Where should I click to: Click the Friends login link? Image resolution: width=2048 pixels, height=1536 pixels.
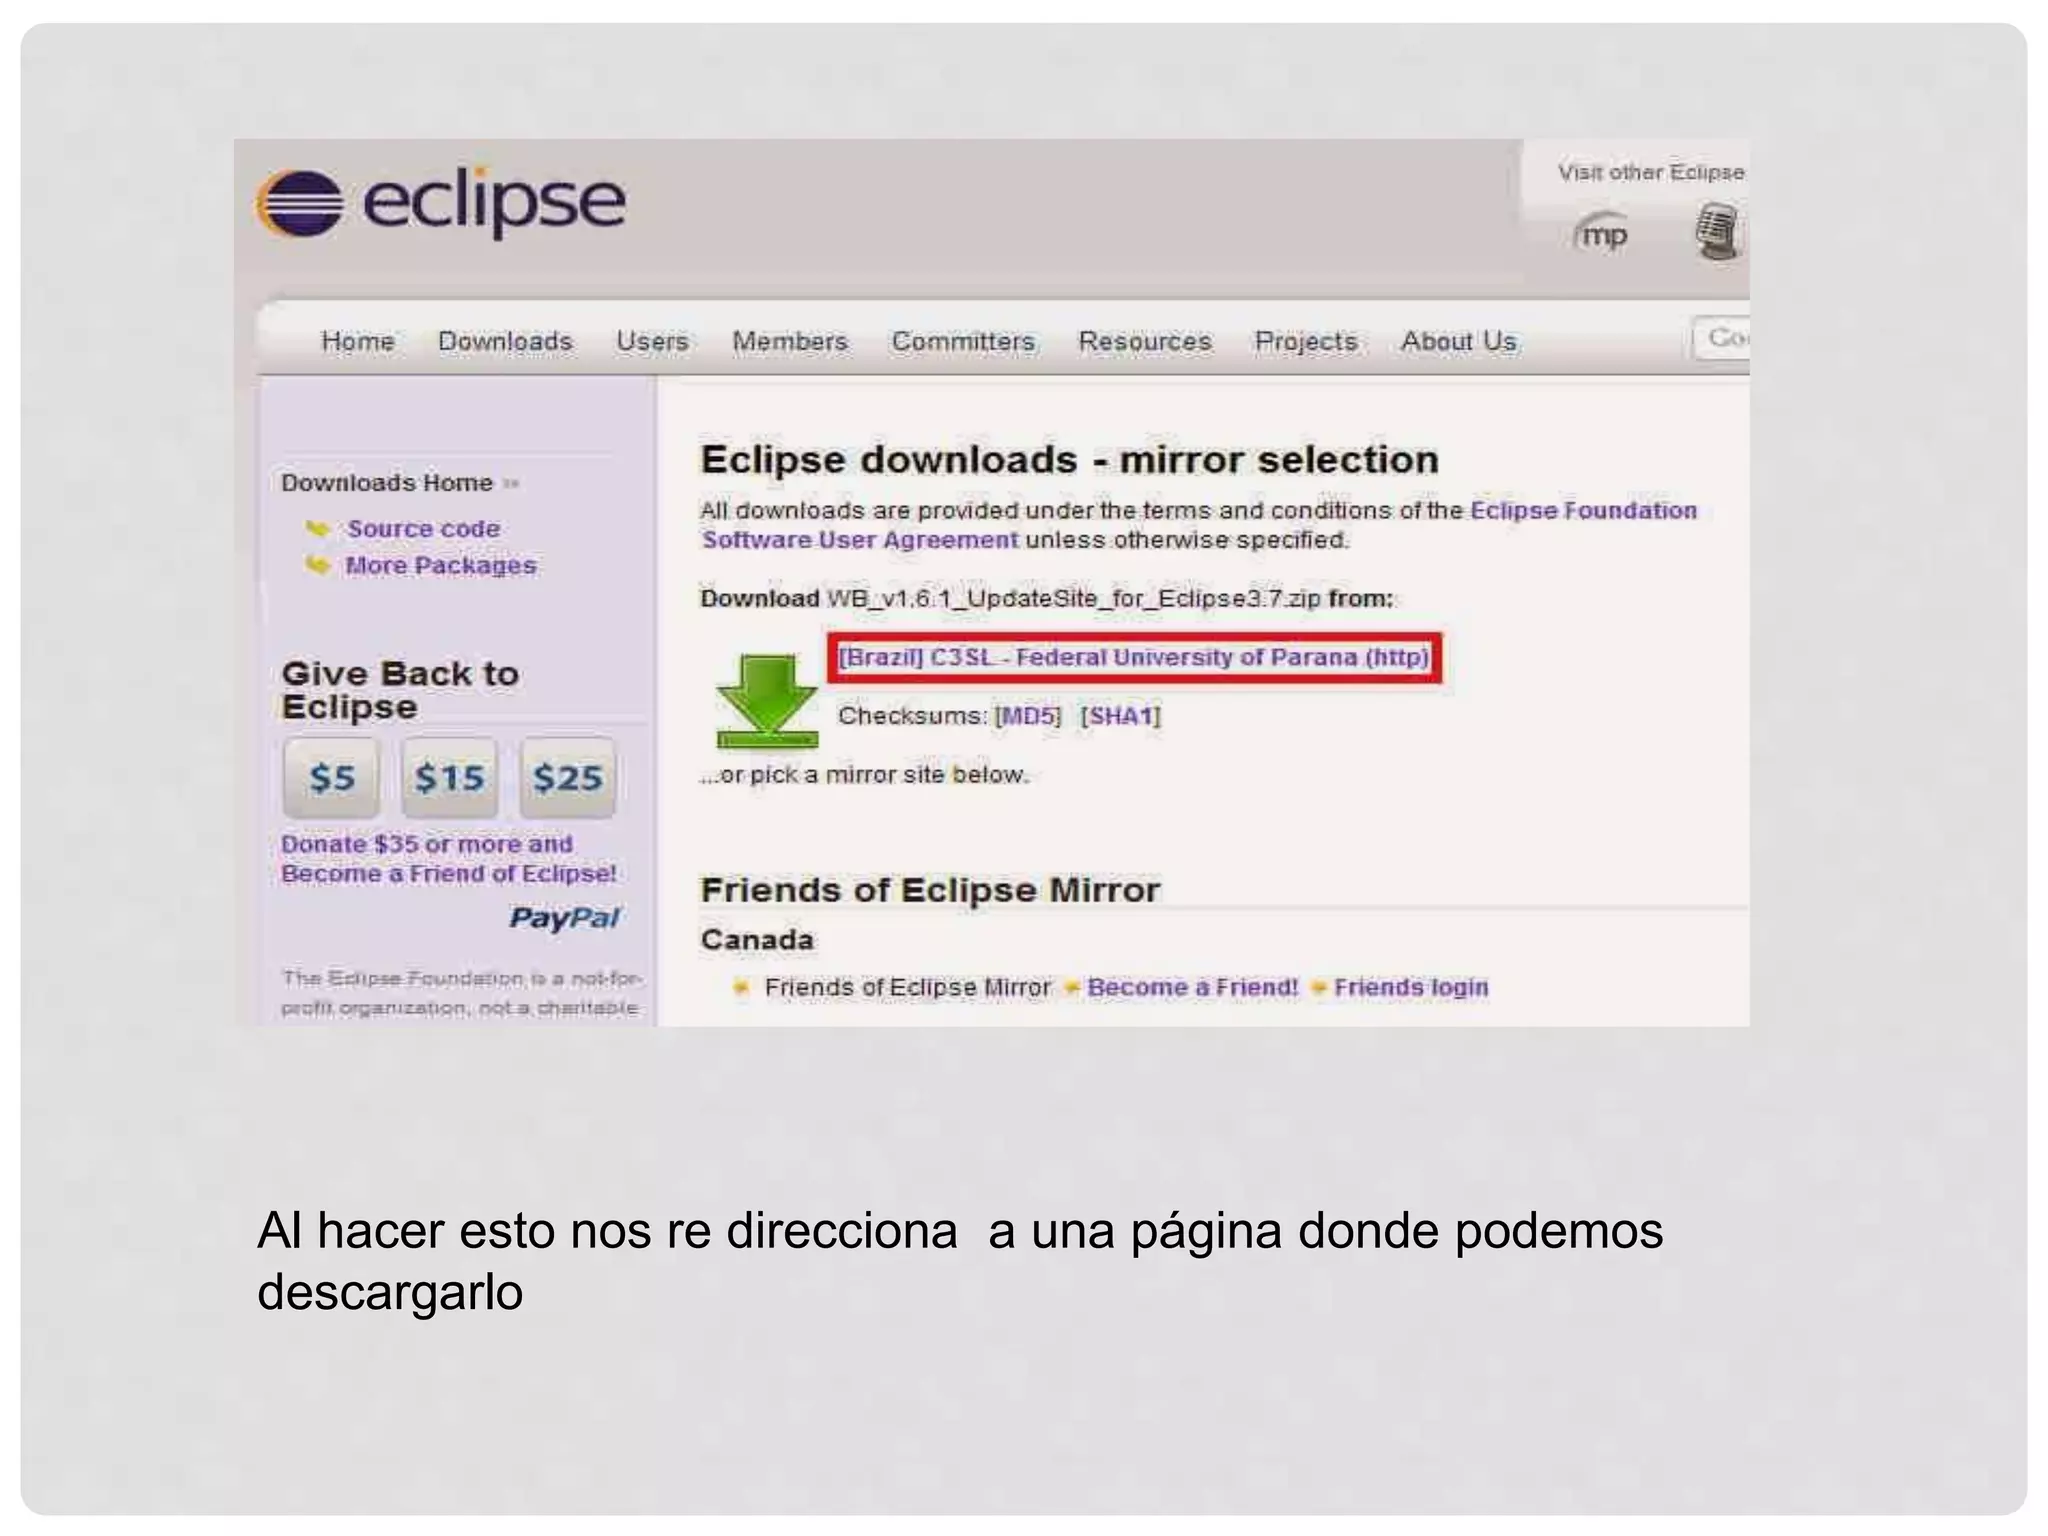(x=1411, y=987)
